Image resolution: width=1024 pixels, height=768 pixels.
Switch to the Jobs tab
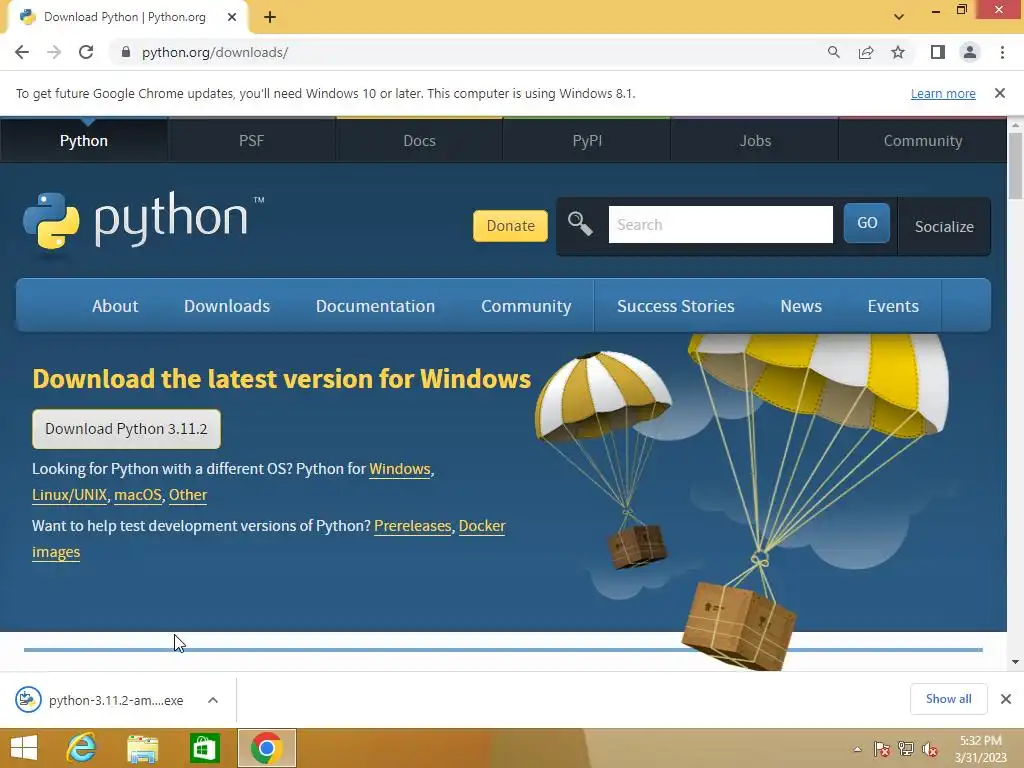(x=755, y=141)
